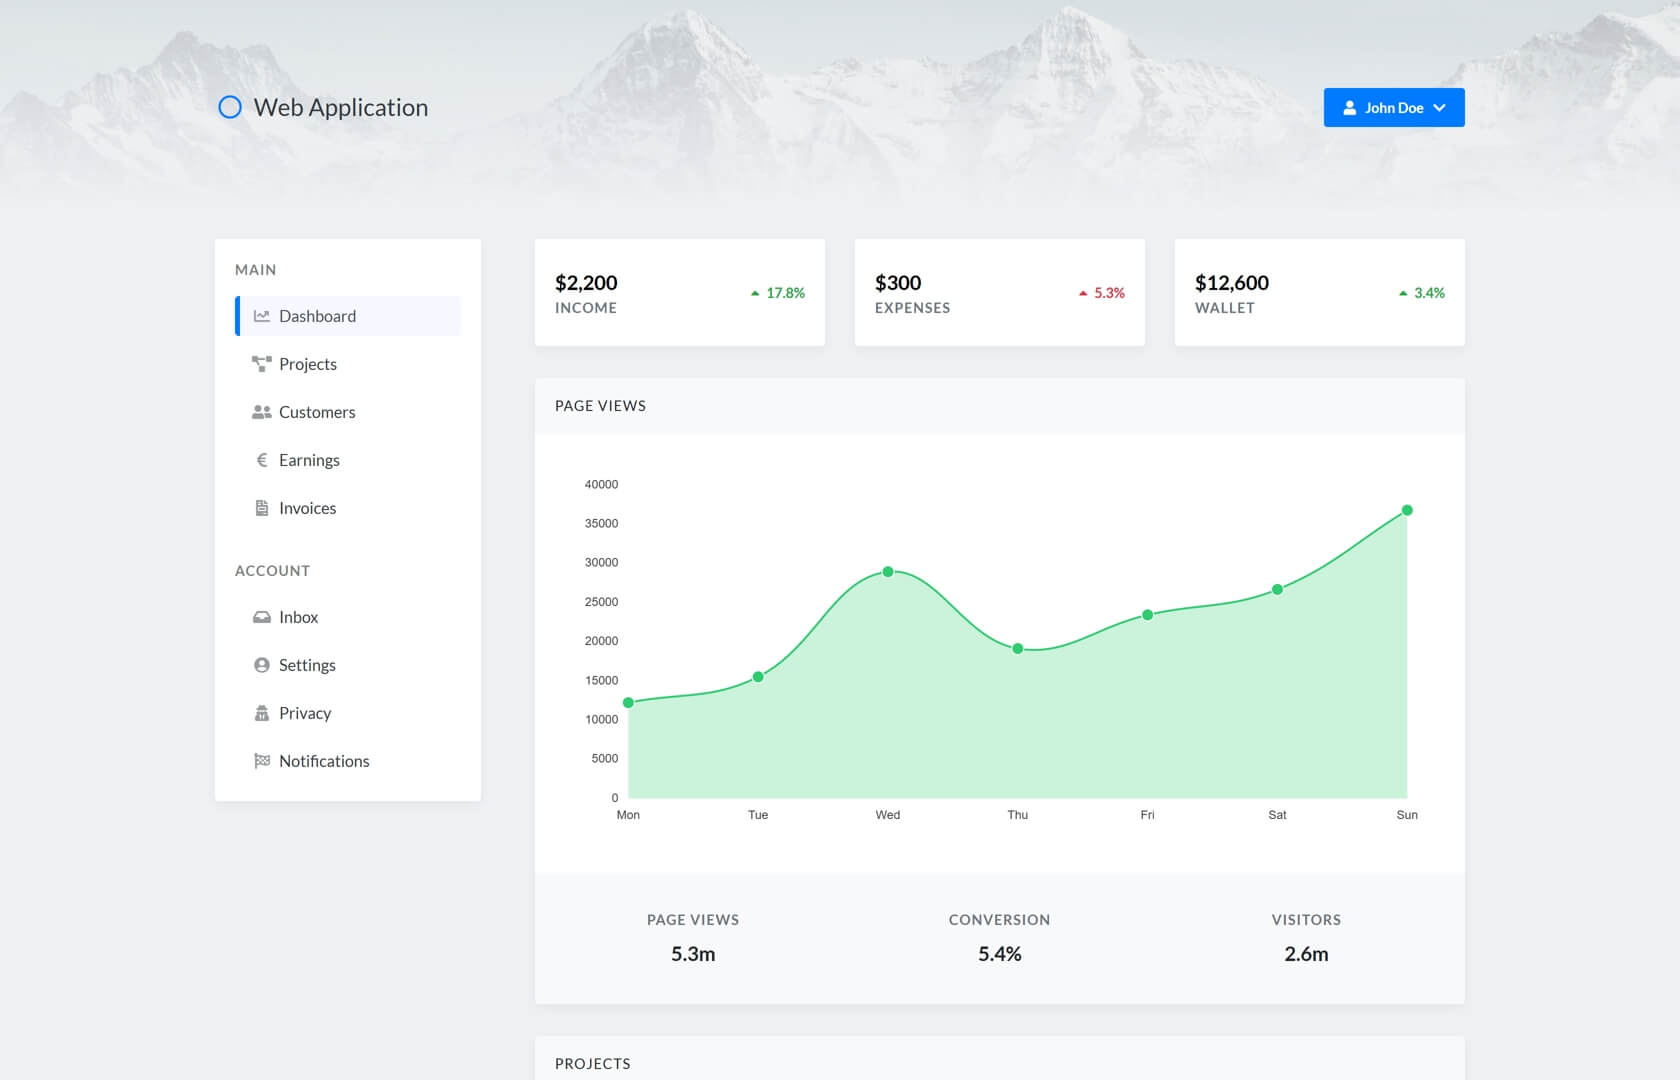
Task: Open Inbox using the envelope icon
Action: coord(261,616)
